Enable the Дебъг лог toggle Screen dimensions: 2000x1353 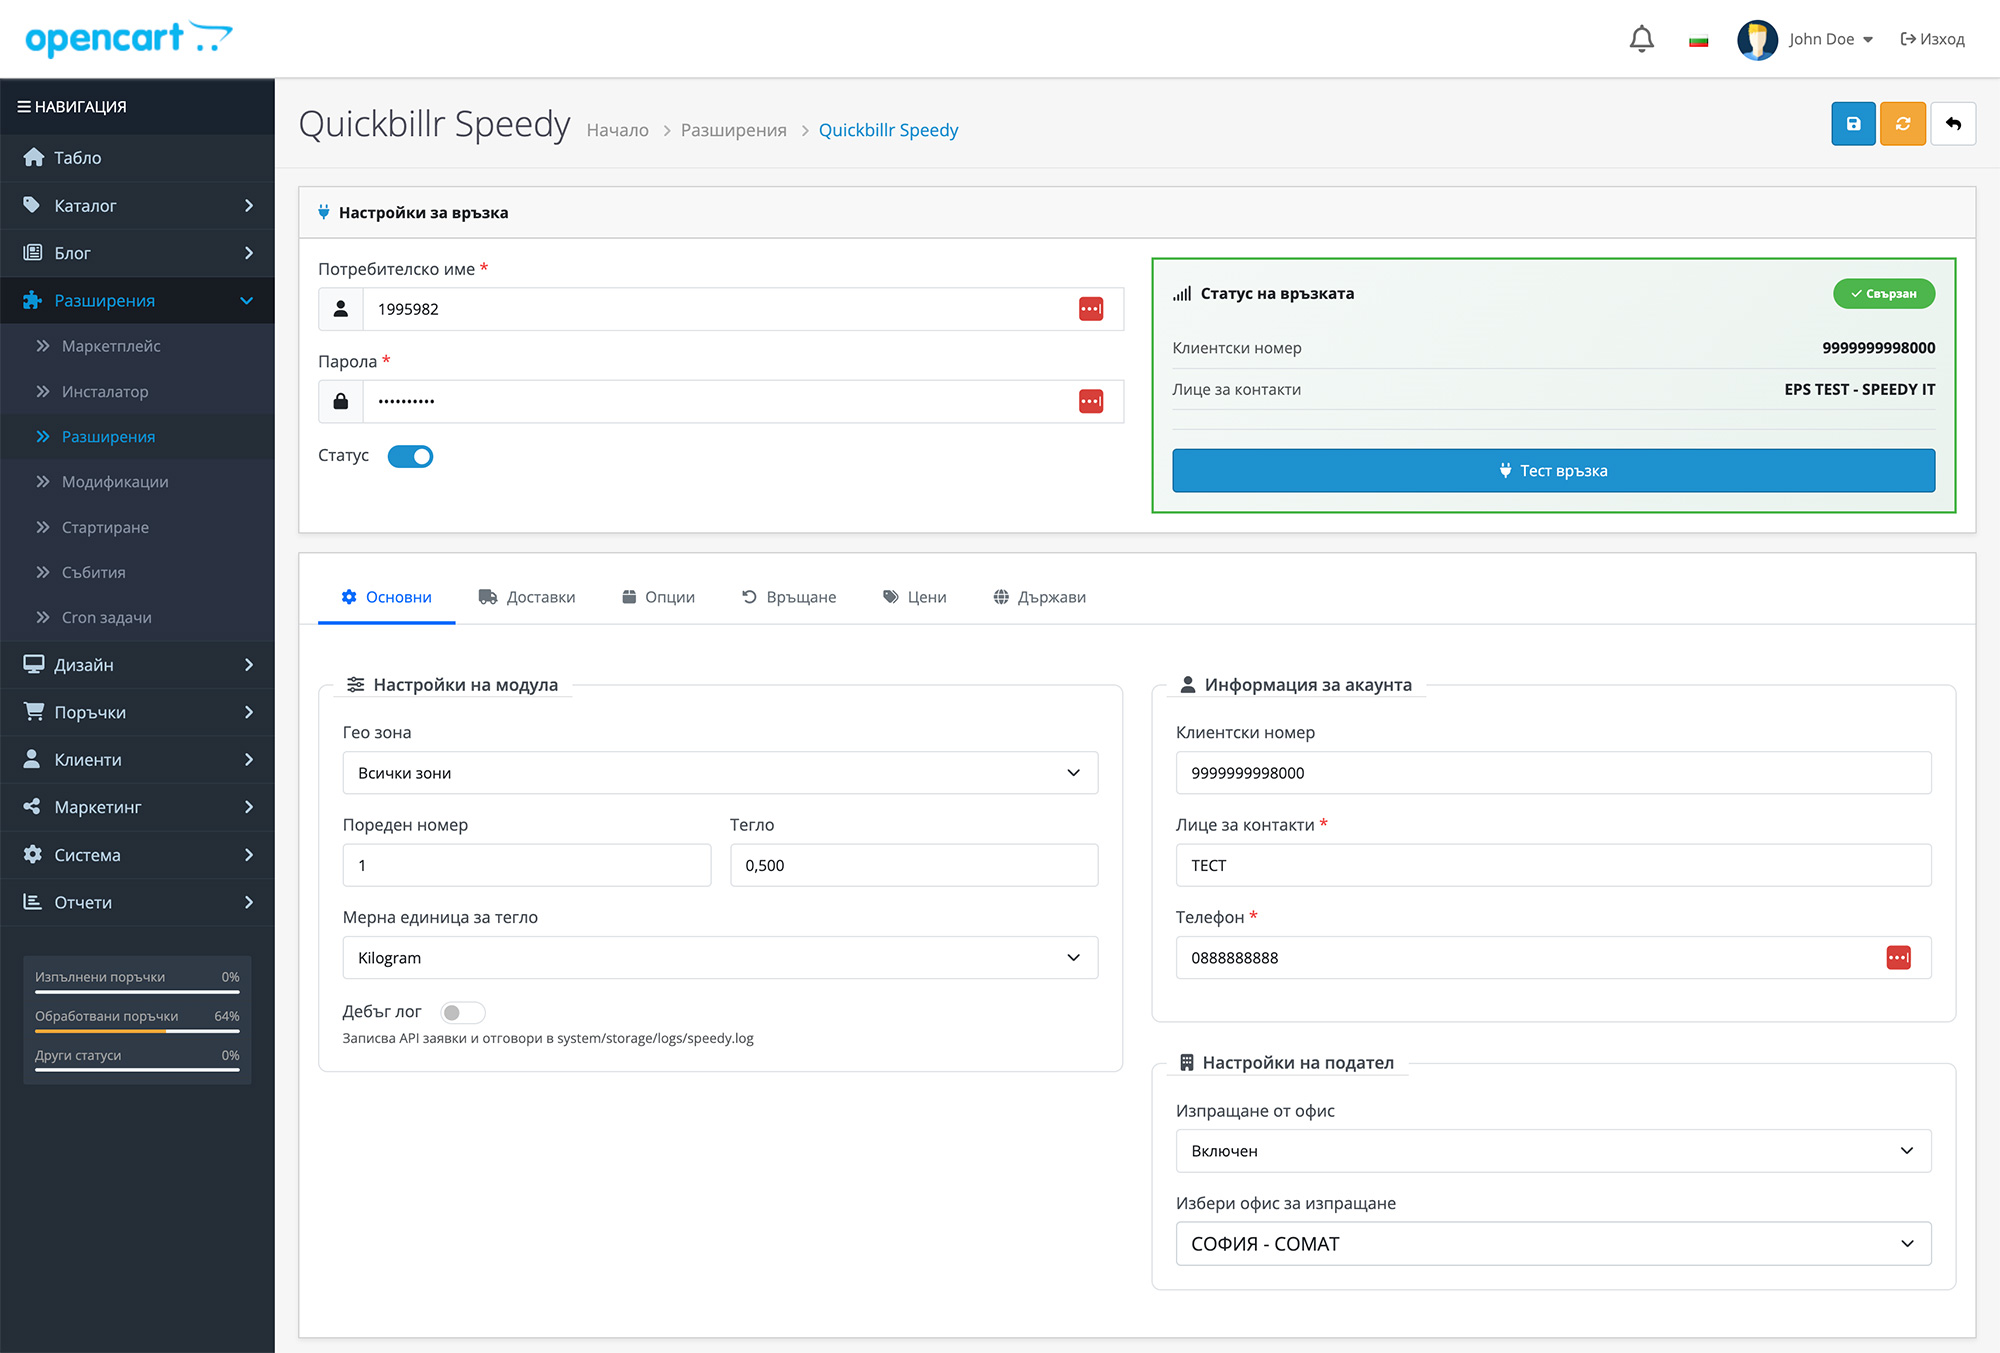(x=463, y=1012)
